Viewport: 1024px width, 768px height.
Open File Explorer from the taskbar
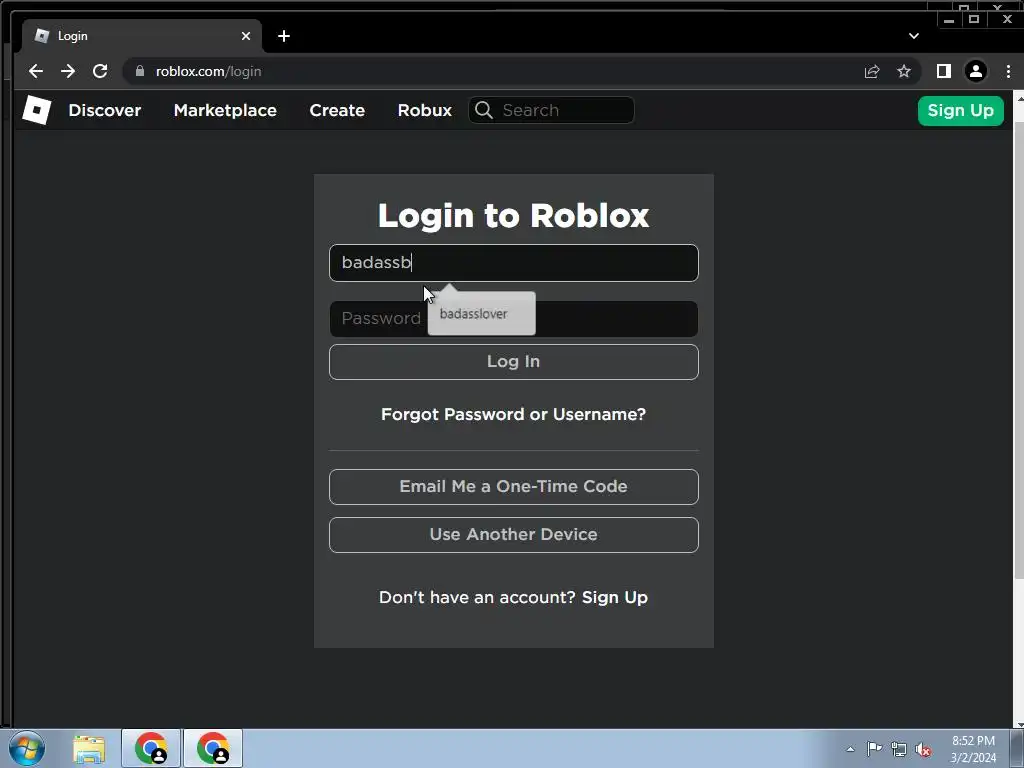pos(89,748)
